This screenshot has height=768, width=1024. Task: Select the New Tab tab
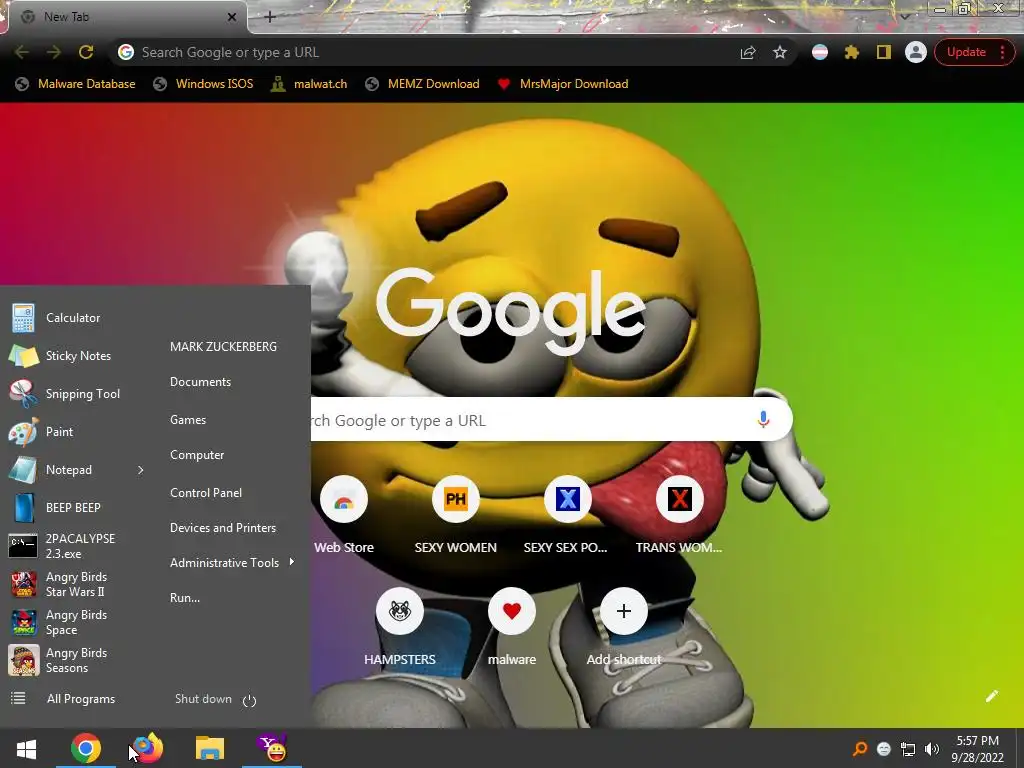[x=124, y=17]
